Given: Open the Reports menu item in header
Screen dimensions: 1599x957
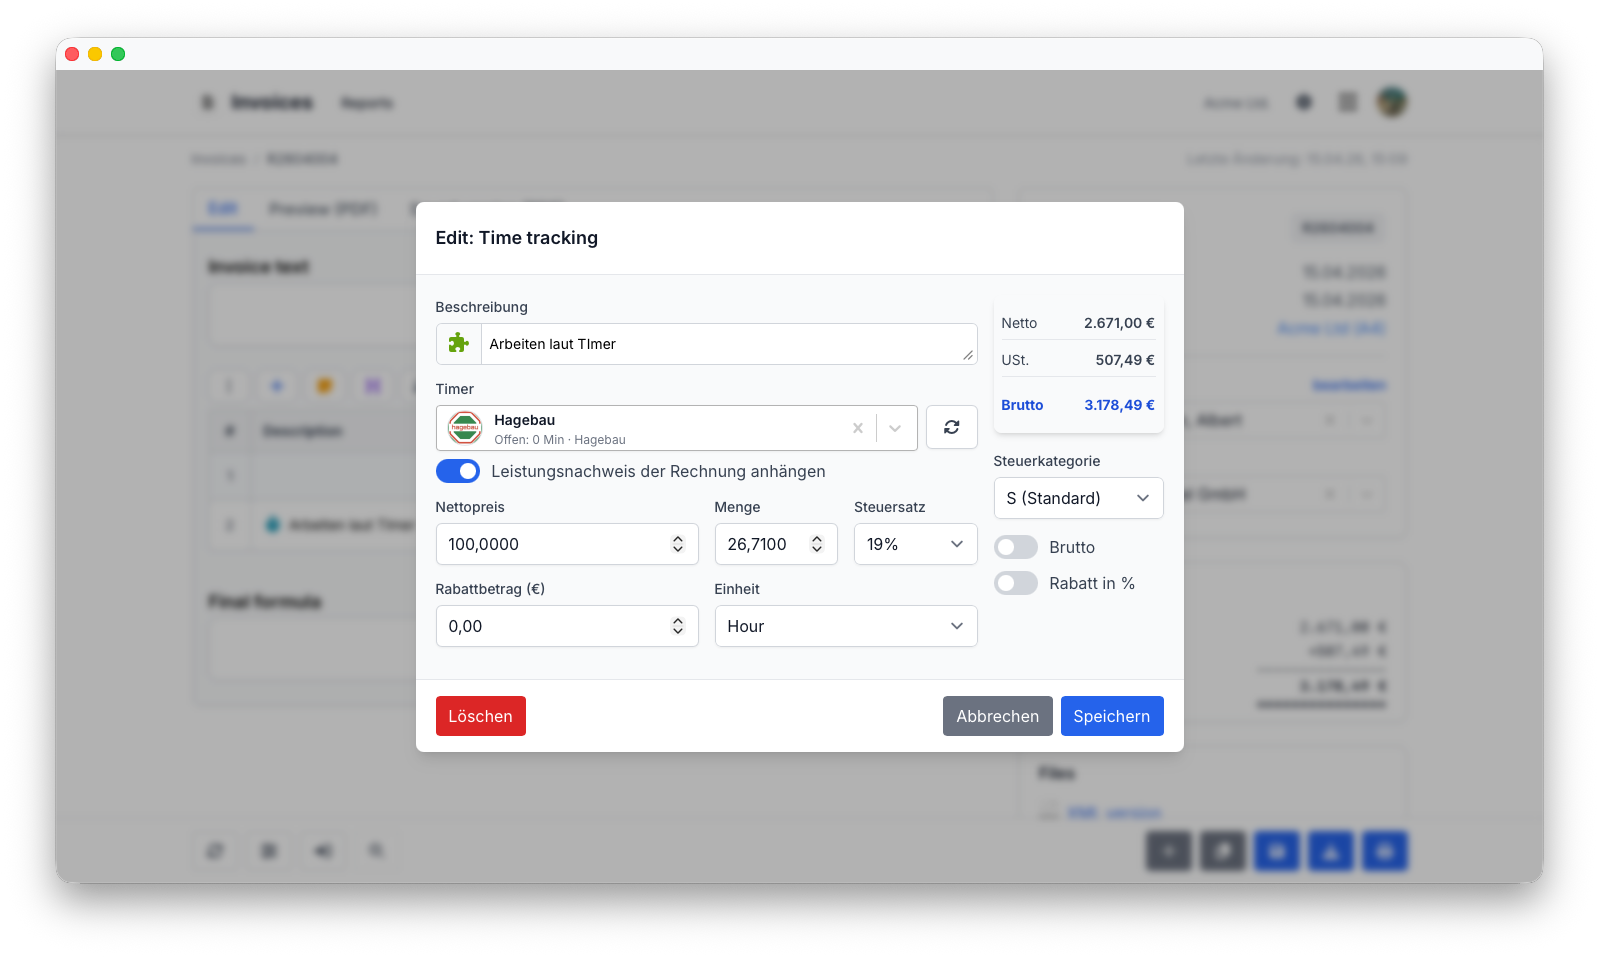Looking at the screenshot, I should tap(367, 103).
